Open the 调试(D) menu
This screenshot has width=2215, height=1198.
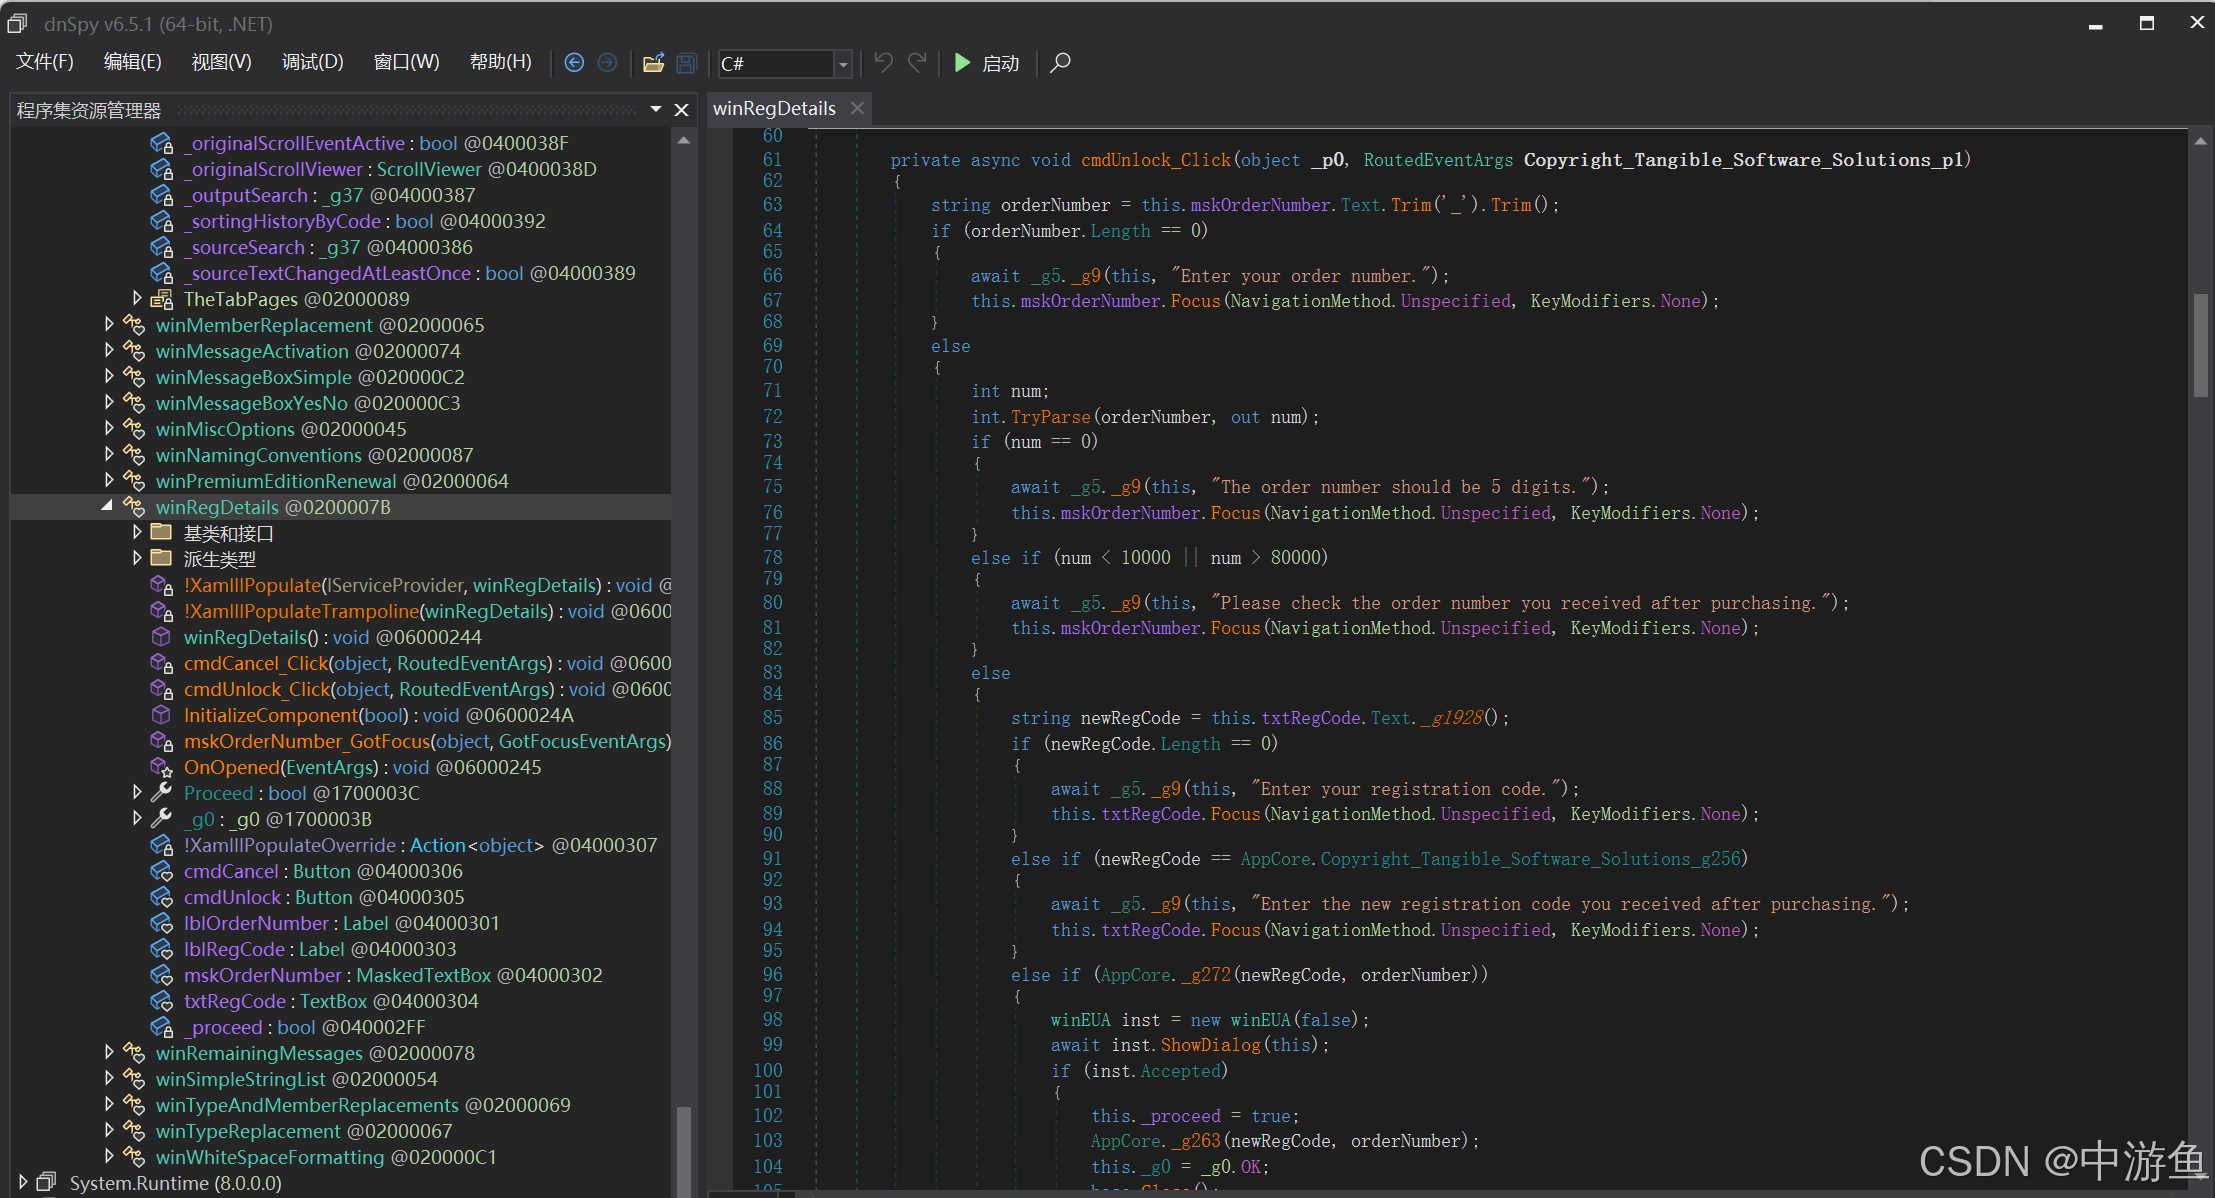312,62
